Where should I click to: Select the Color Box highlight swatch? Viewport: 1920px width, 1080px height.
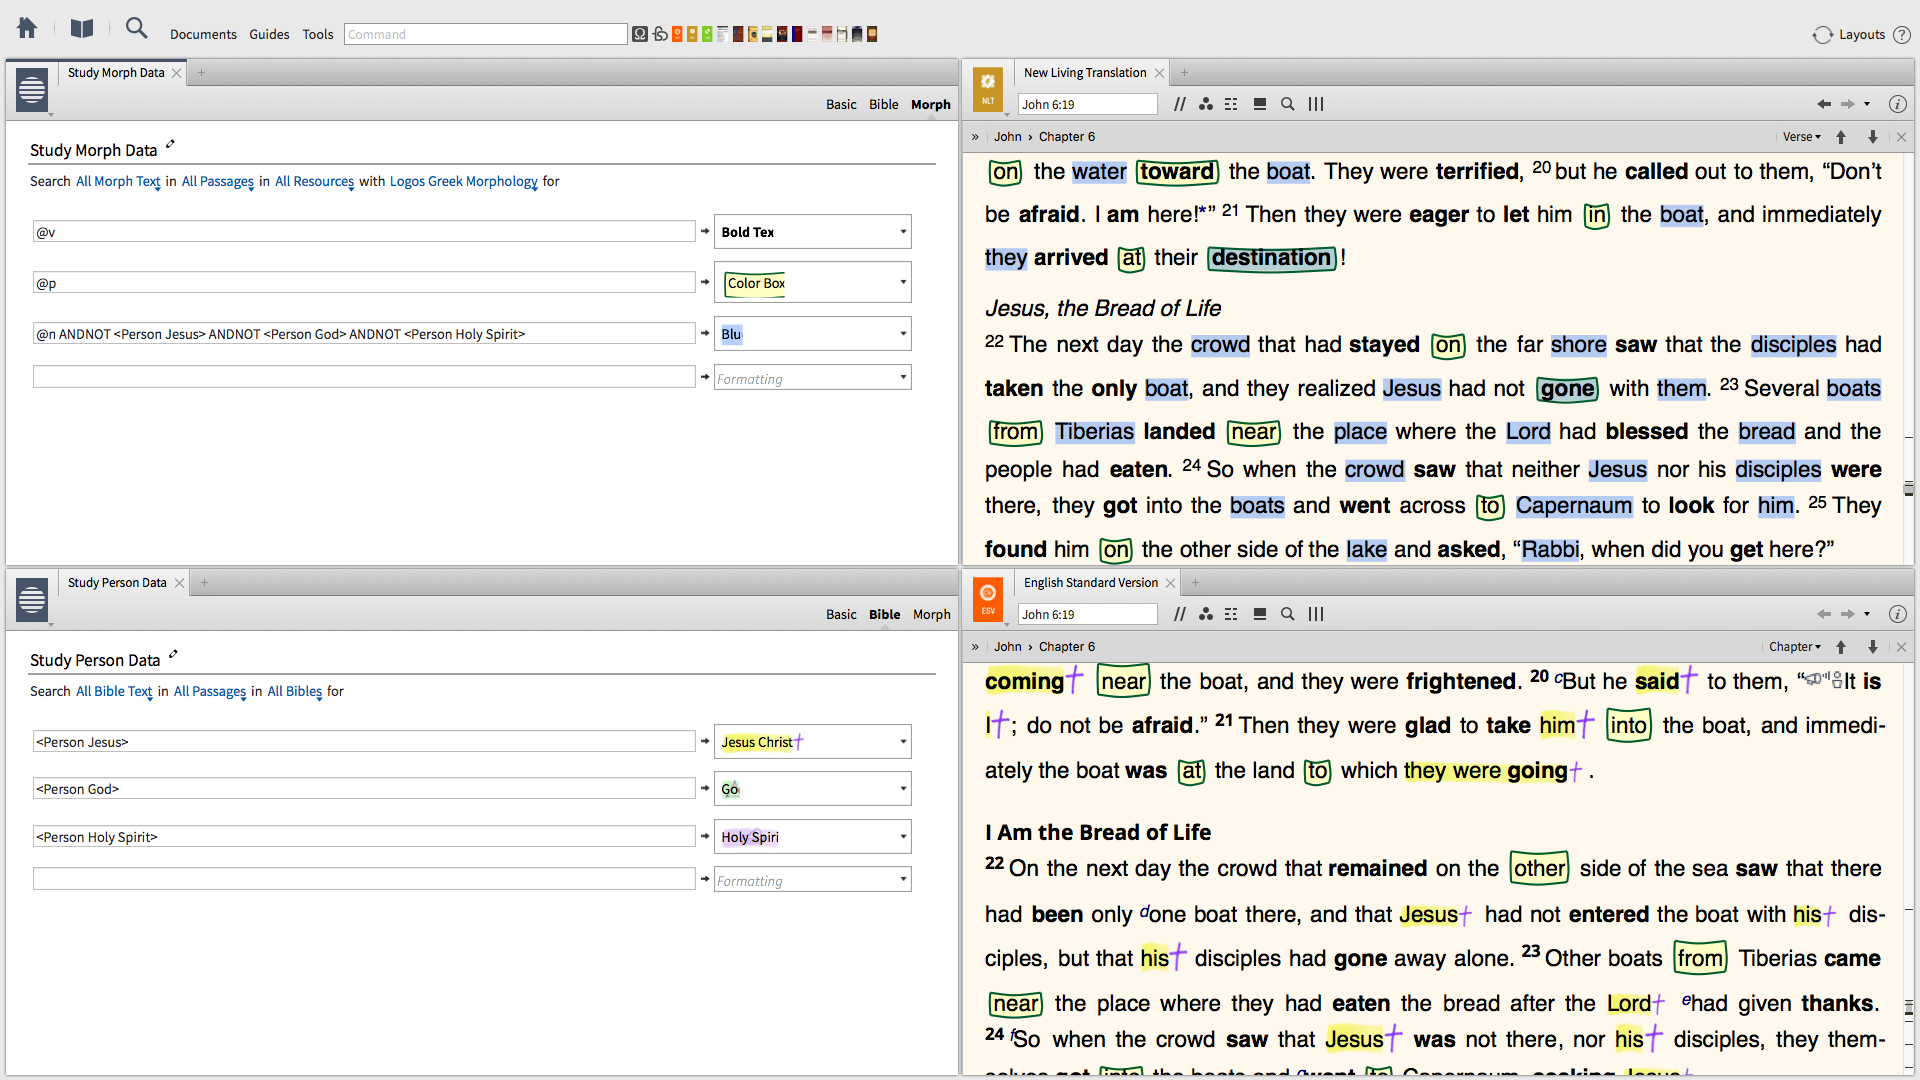(x=756, y=283)
